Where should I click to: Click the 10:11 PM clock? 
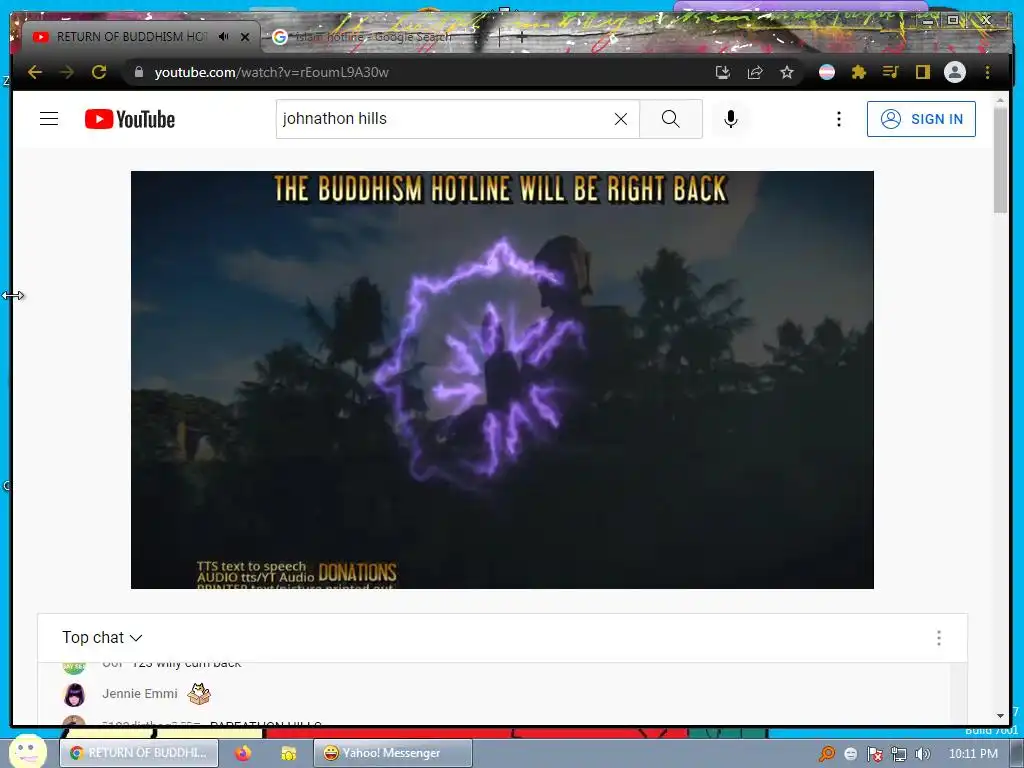pos(973,754)
